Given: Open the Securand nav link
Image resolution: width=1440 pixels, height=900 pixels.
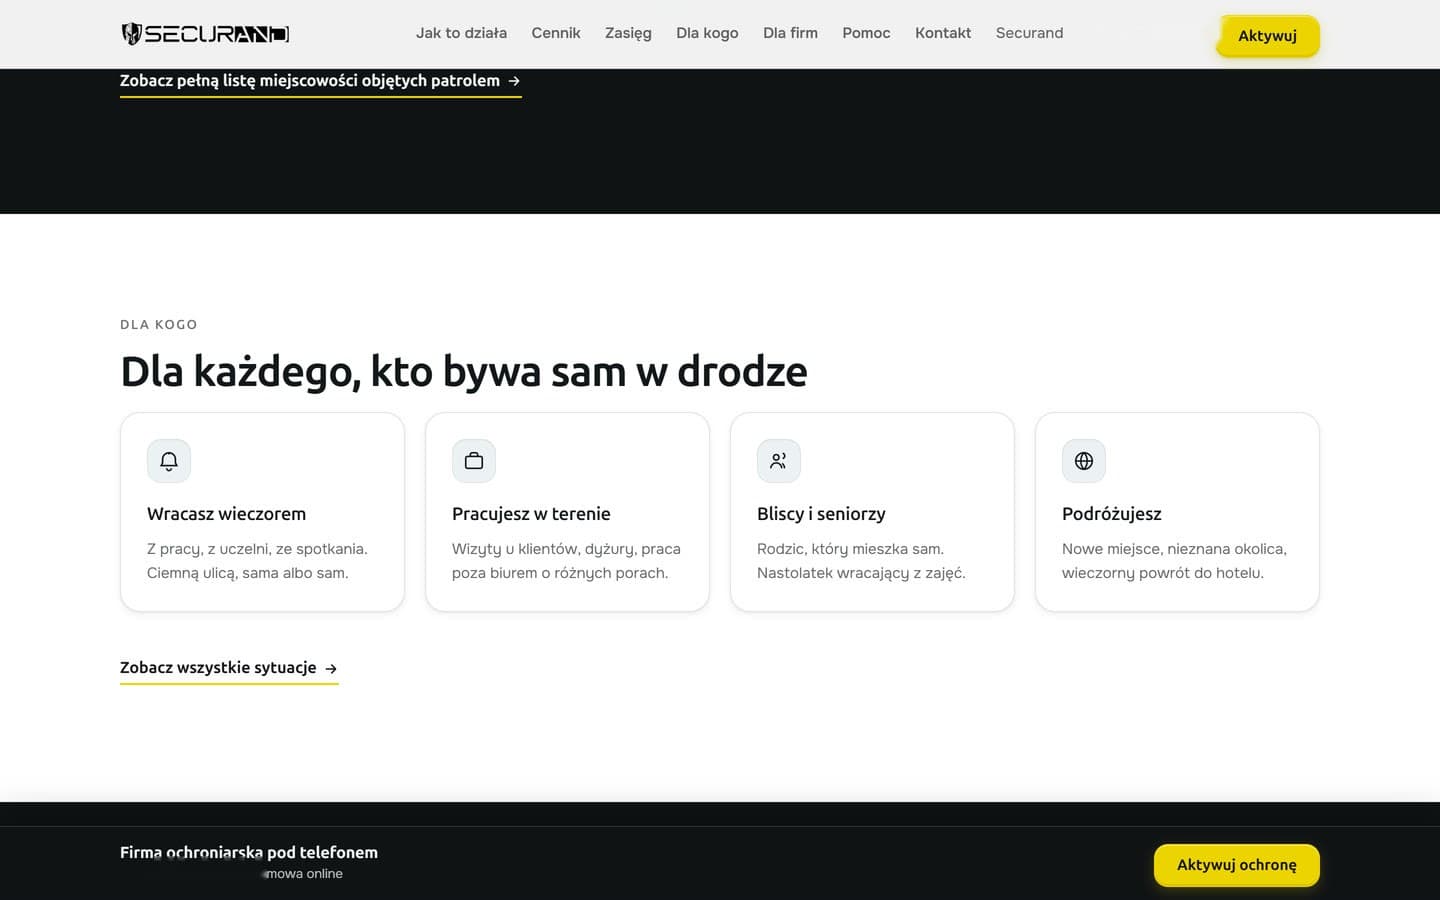Looking at the screenshot, I should pyautogui.click(x=1029, y=33).
